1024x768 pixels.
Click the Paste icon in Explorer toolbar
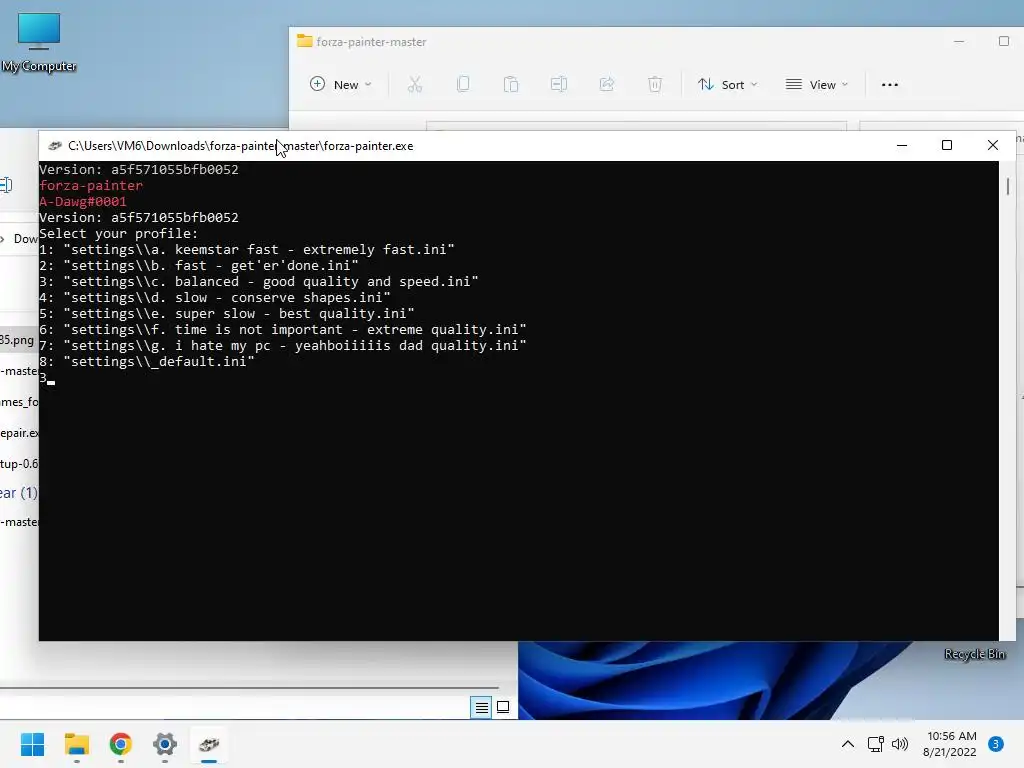tap(511, 84)
